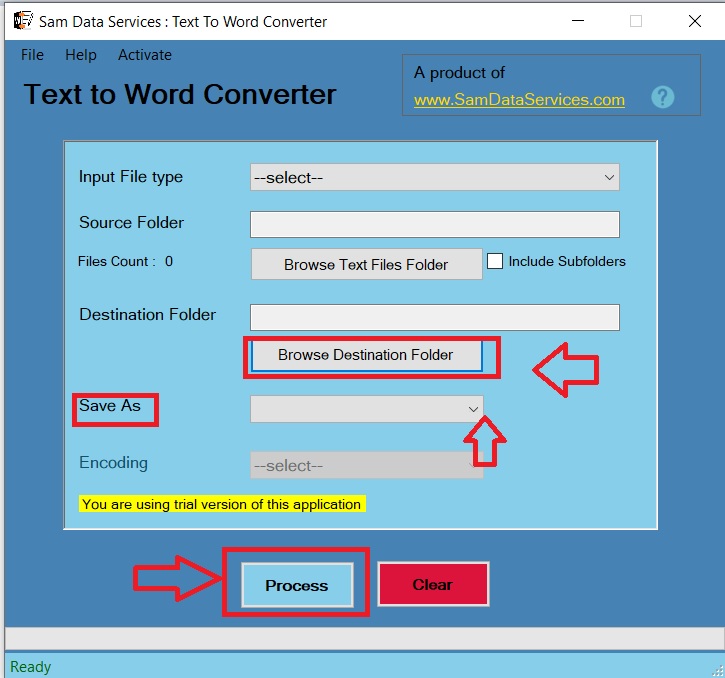Click the Text to Word Converter heading
725x678 pixels.
tap(180, 94)
